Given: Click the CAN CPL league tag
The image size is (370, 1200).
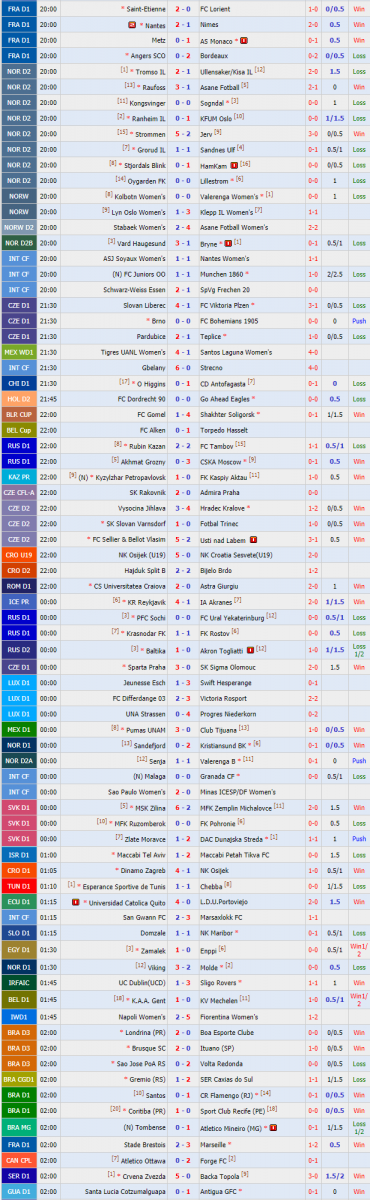Looking at the screenshot, I should 19,1161.
